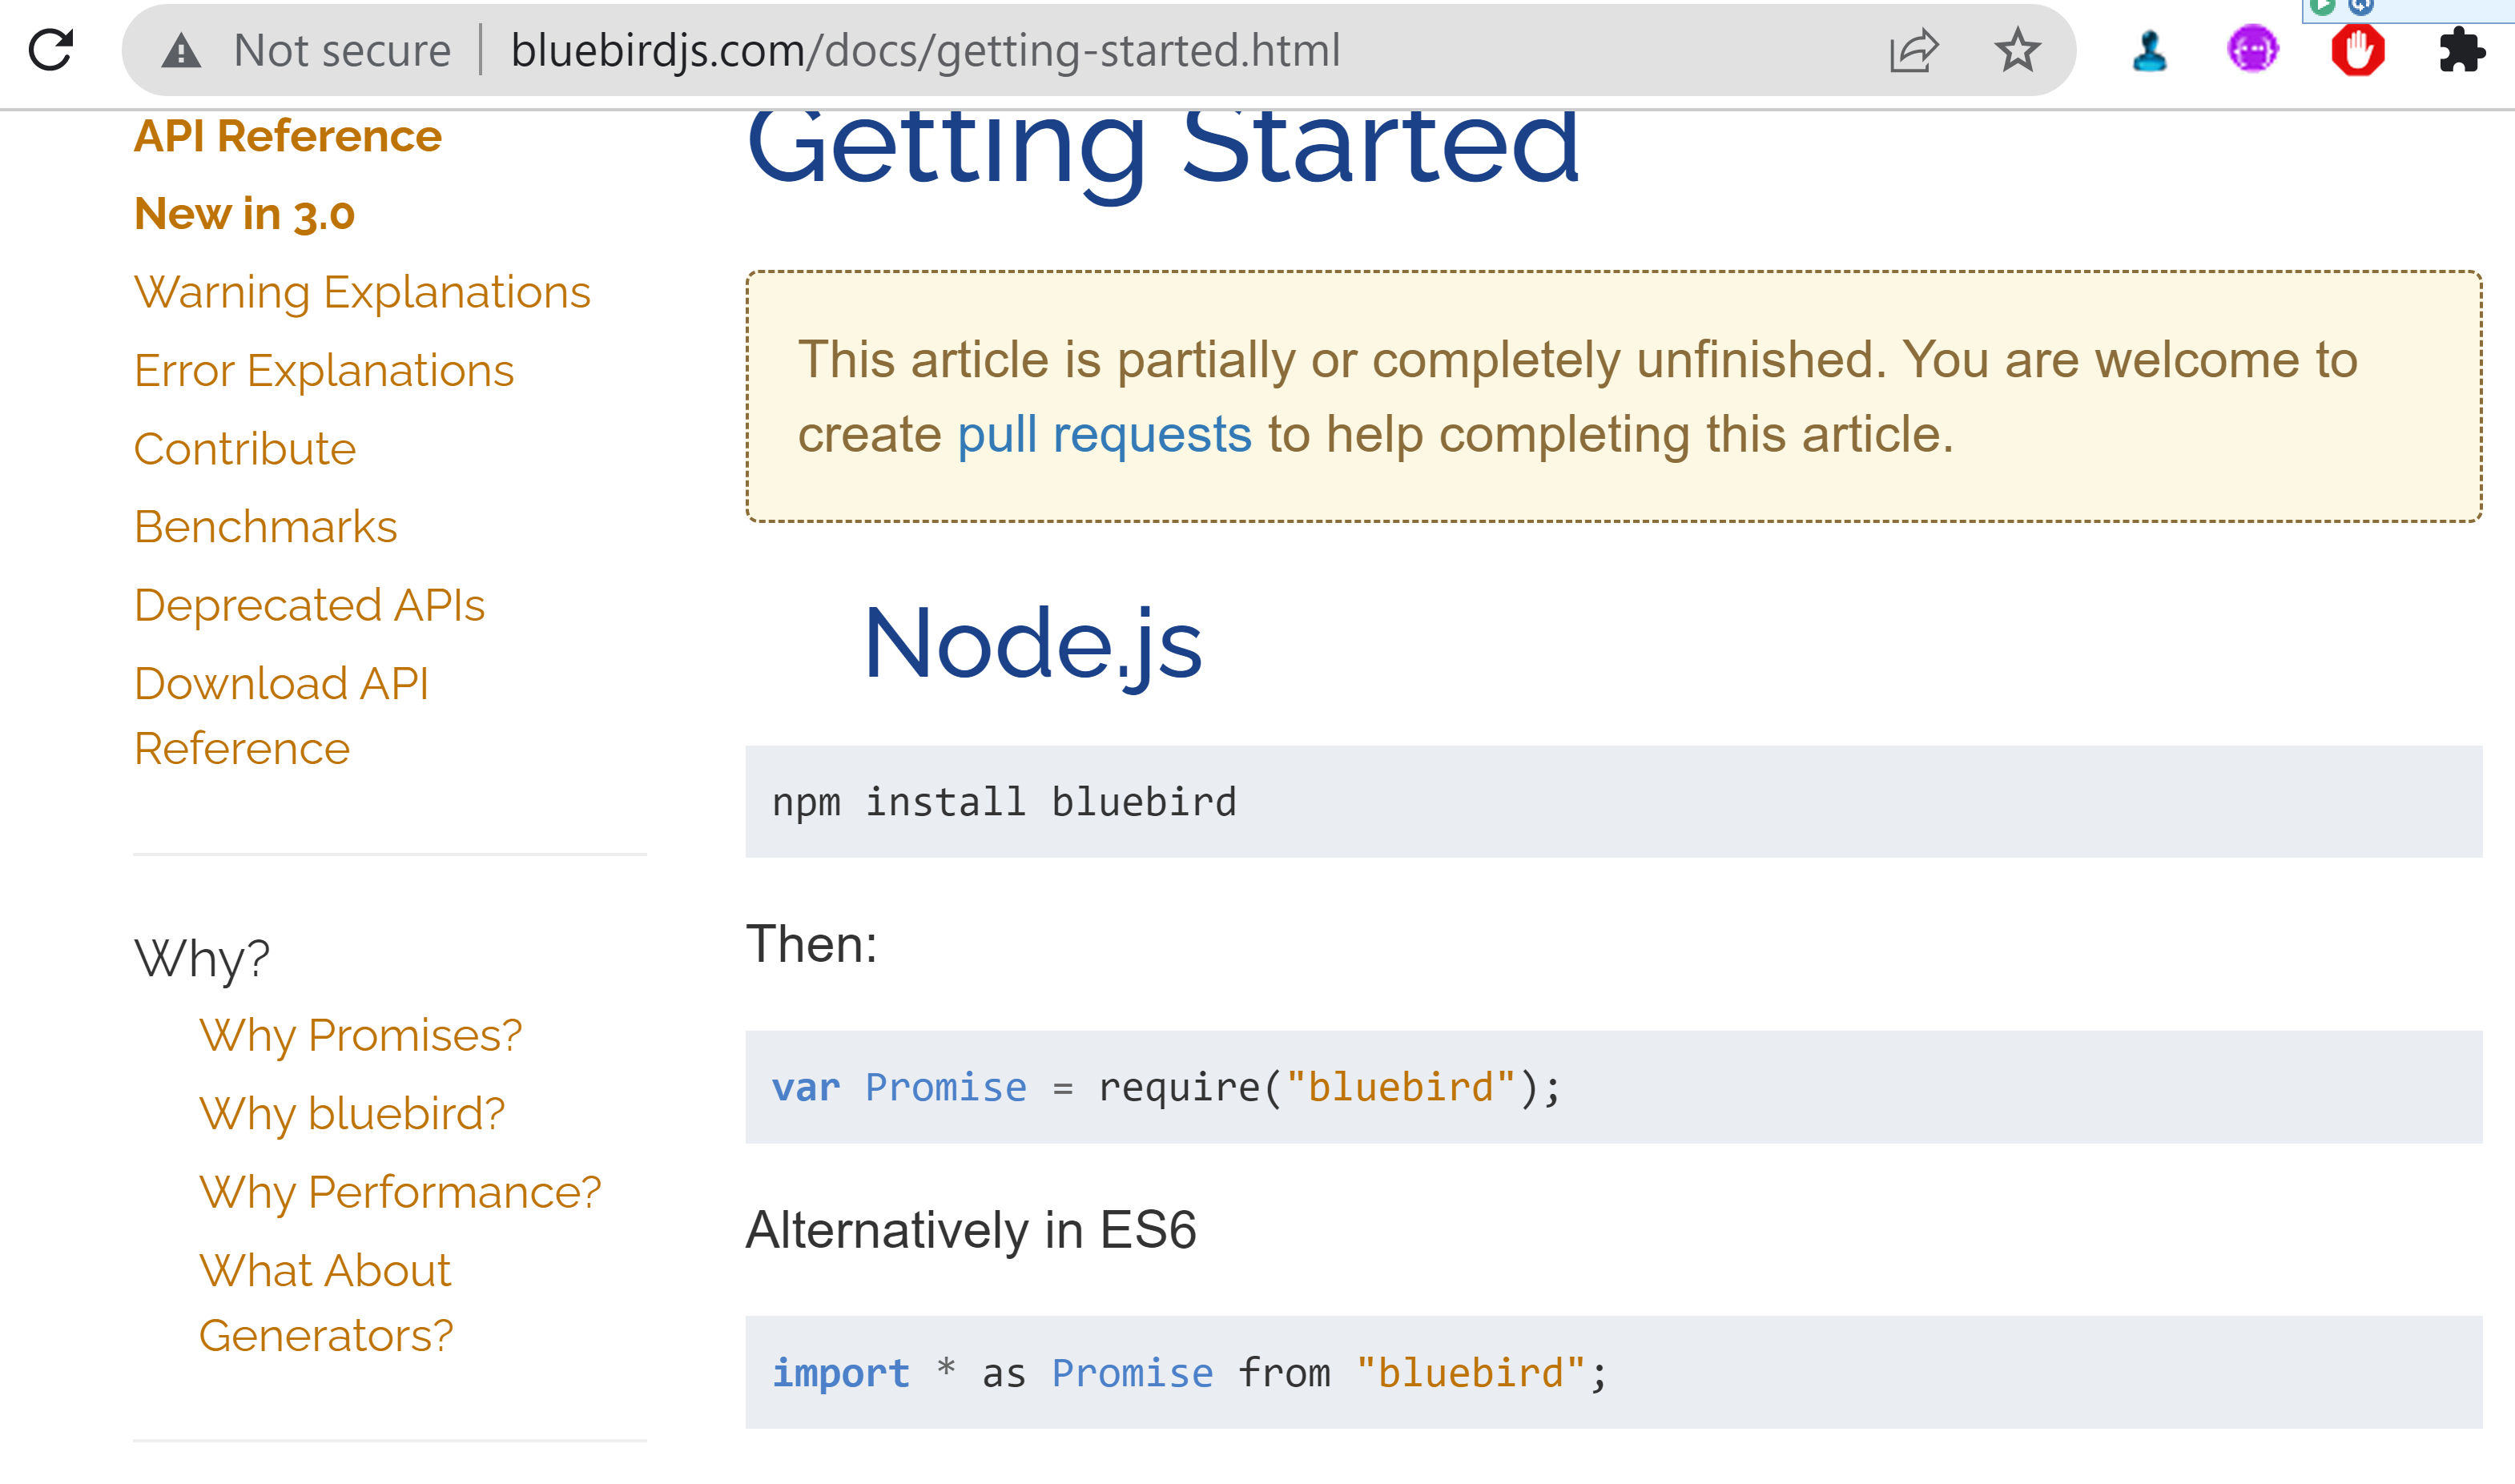Screen dimensions: 2515x1484
Task: Go to Deprecated APIs page
Action: [309, 605]
